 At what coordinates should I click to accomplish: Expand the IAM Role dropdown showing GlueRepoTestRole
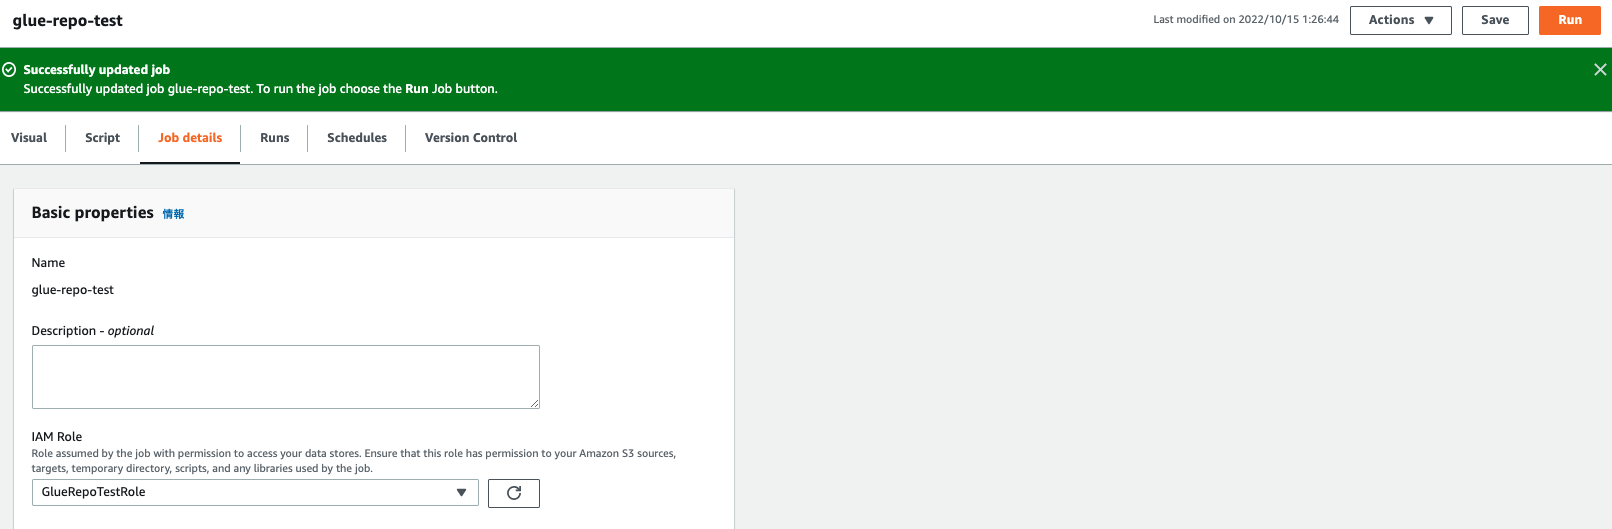tap(255, 492)
